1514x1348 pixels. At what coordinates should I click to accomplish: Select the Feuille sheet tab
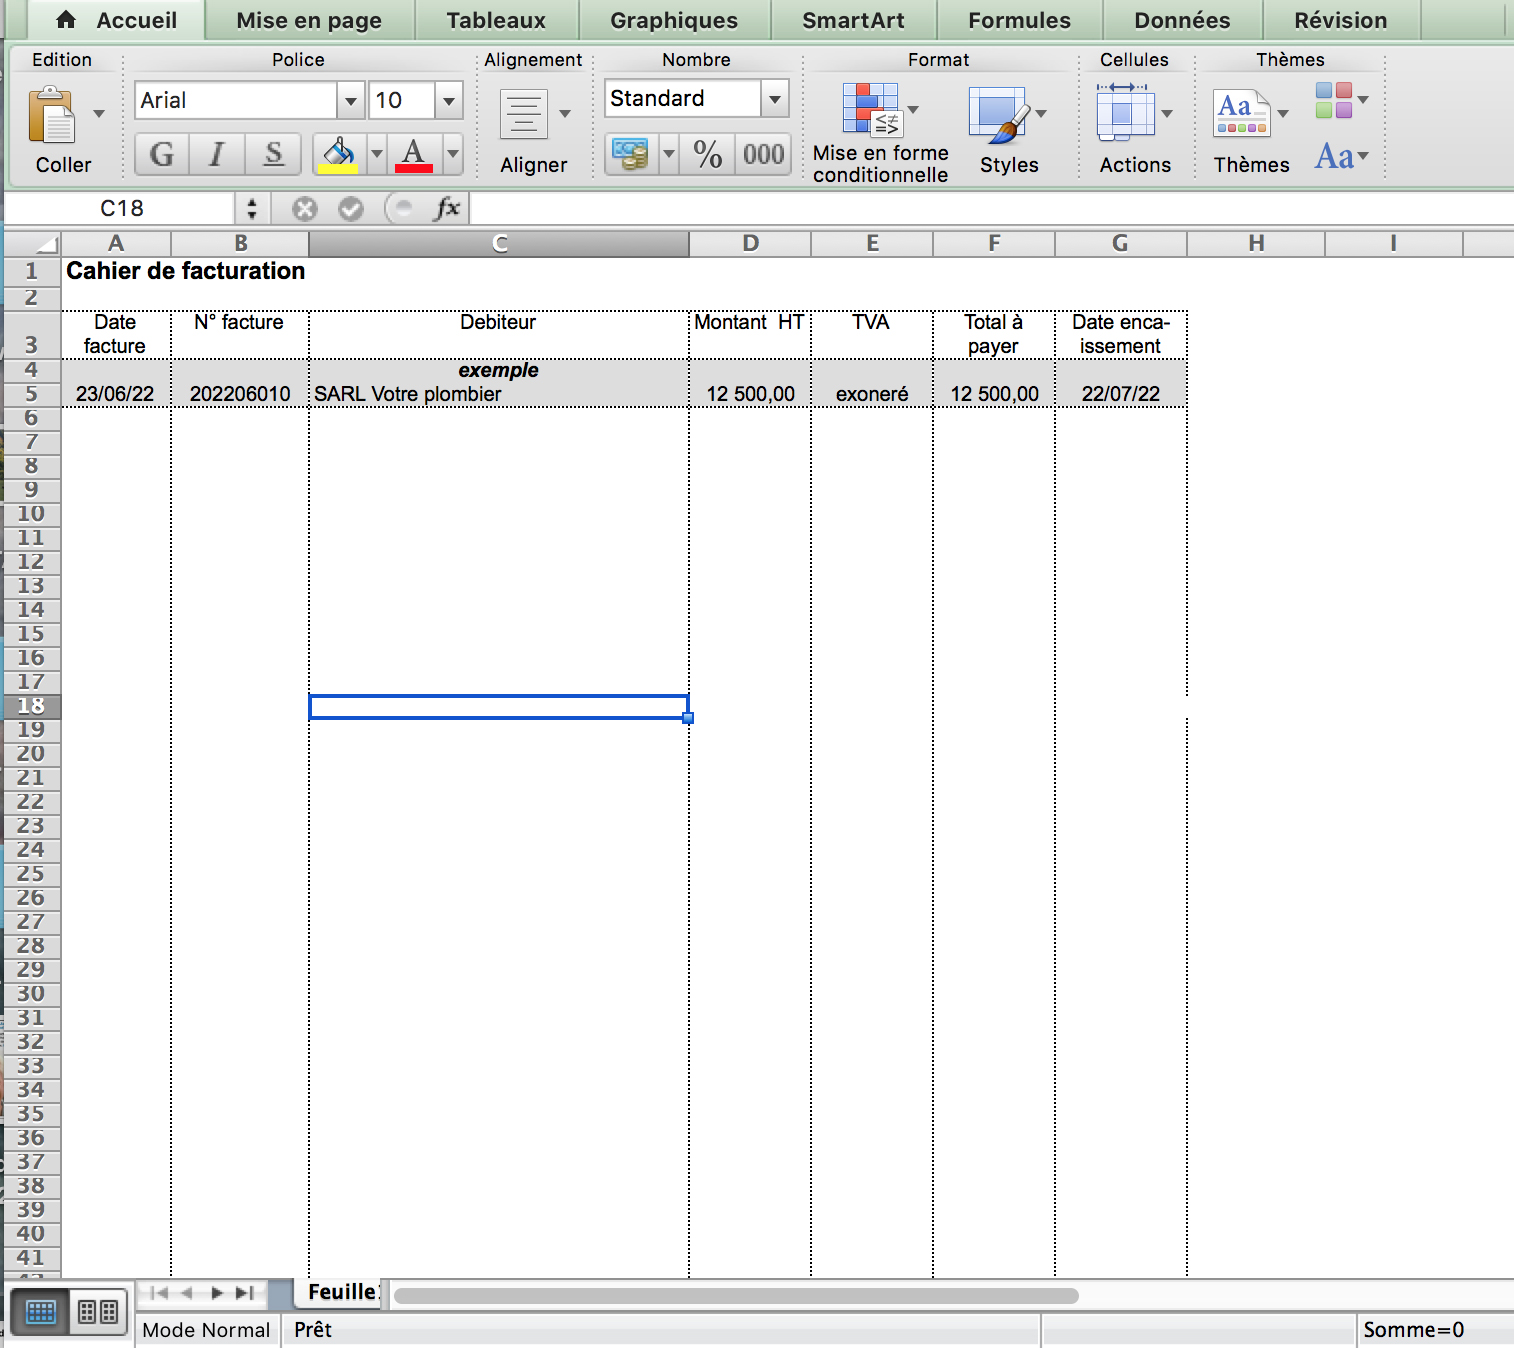(341, 1292)
